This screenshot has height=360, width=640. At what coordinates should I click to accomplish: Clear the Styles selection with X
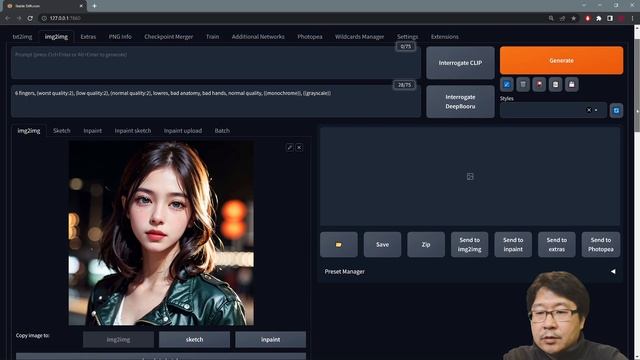pyautogui.click(x=589, y=110)
